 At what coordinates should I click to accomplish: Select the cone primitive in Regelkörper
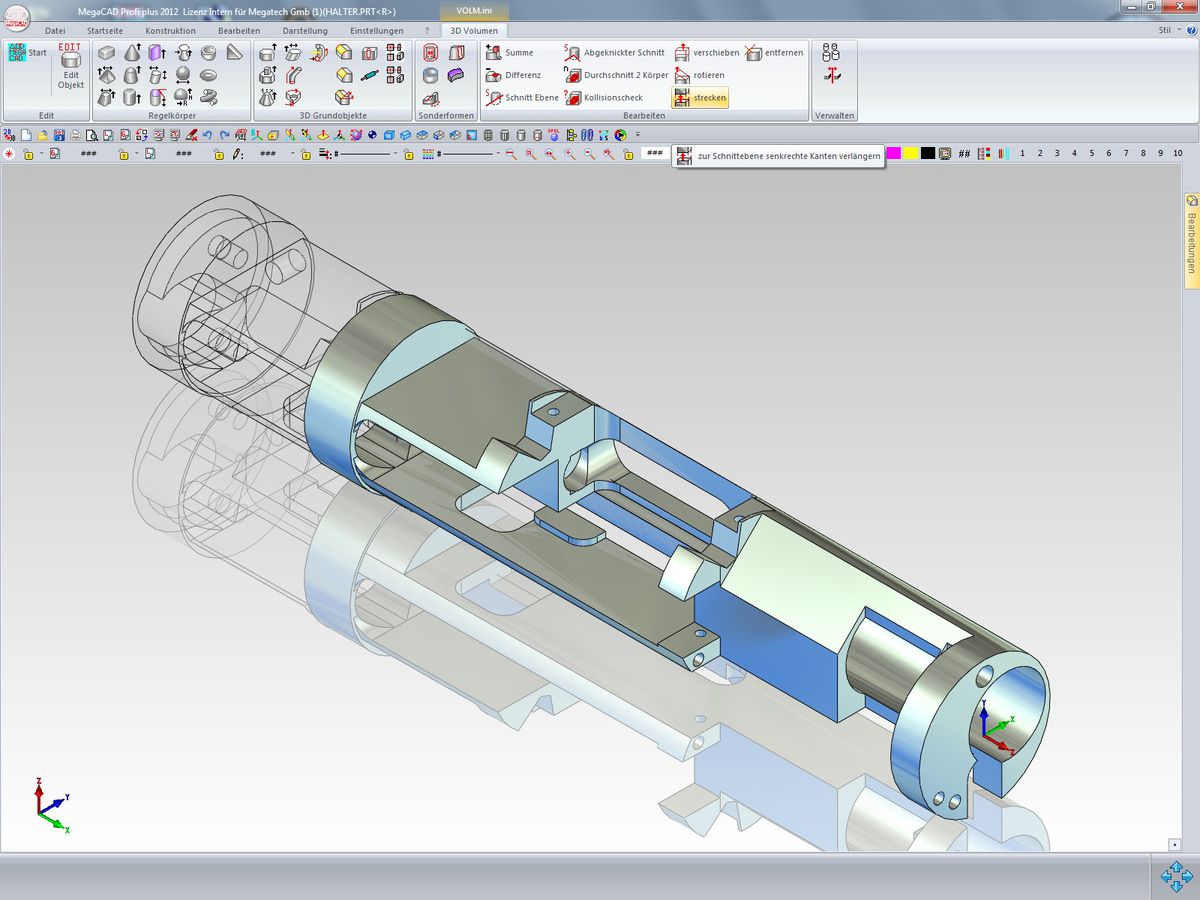coord(132,53)
